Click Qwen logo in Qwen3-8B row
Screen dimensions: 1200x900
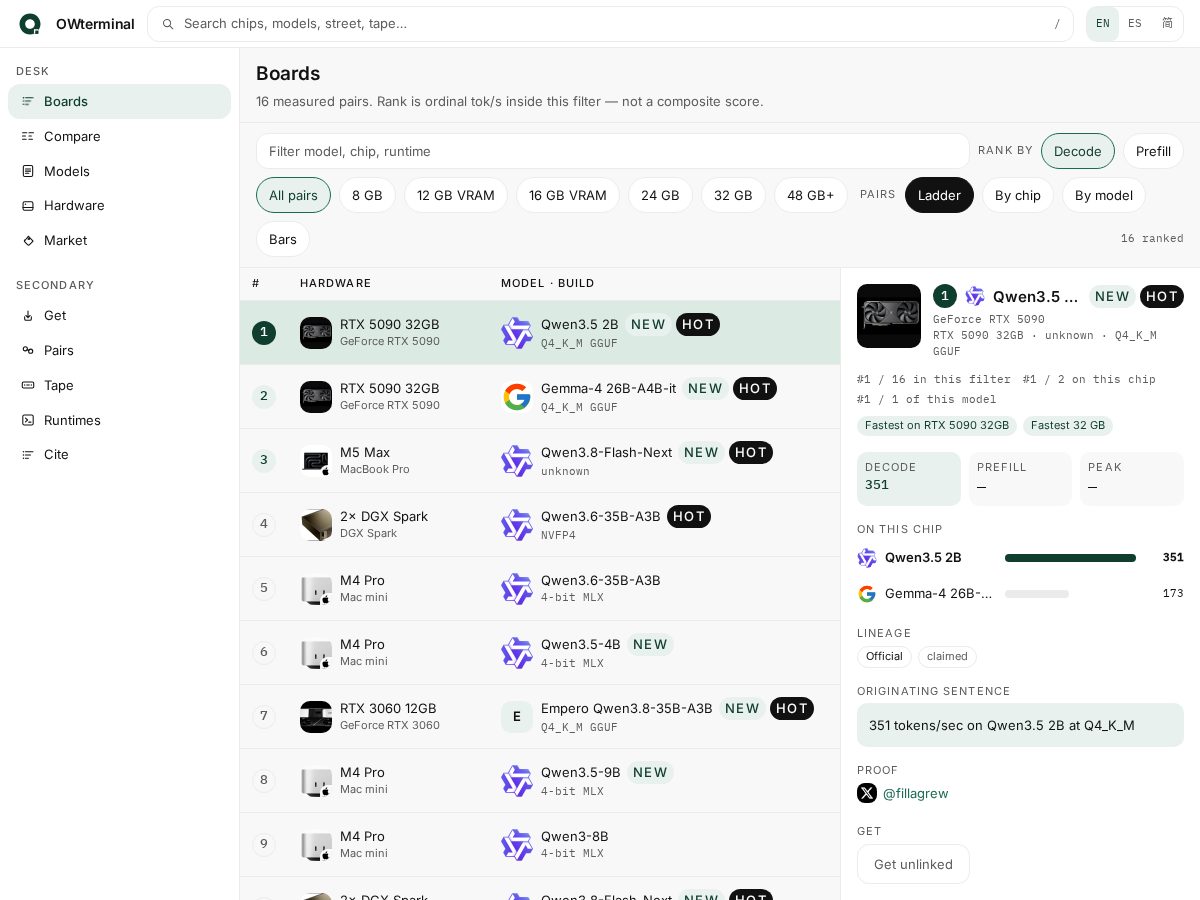pos(517,845)
